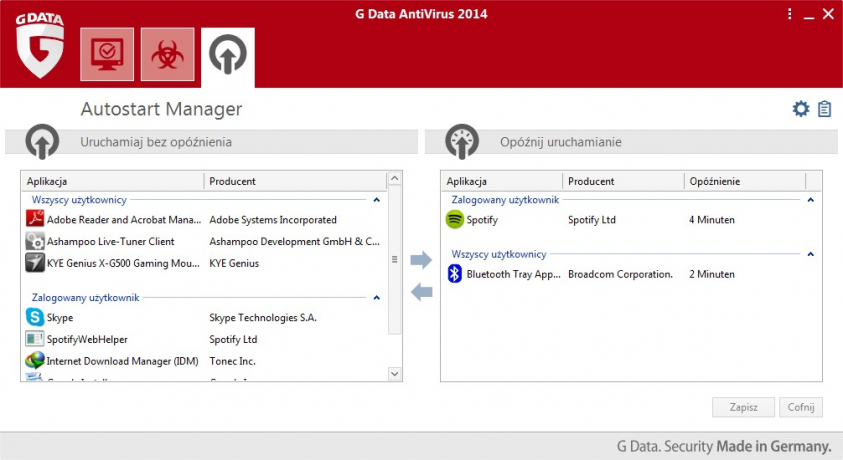Viewport: 843px width, 460px height.
Task: Click Broadcom Corporation. producer cell
Action: tap(620, 274)
